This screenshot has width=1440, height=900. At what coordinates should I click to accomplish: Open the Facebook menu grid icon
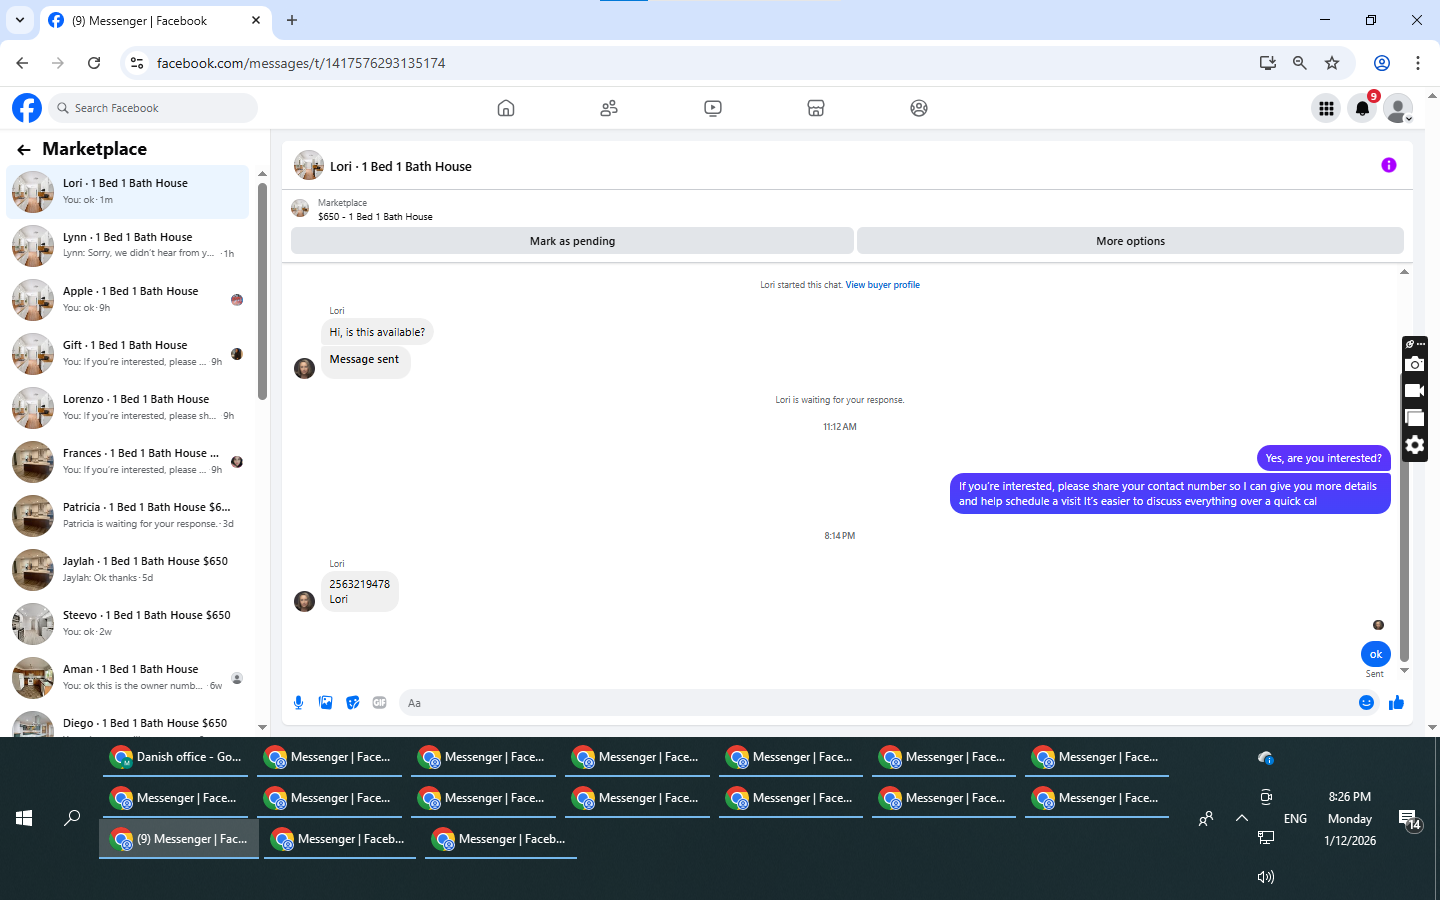pos(1326,108)
